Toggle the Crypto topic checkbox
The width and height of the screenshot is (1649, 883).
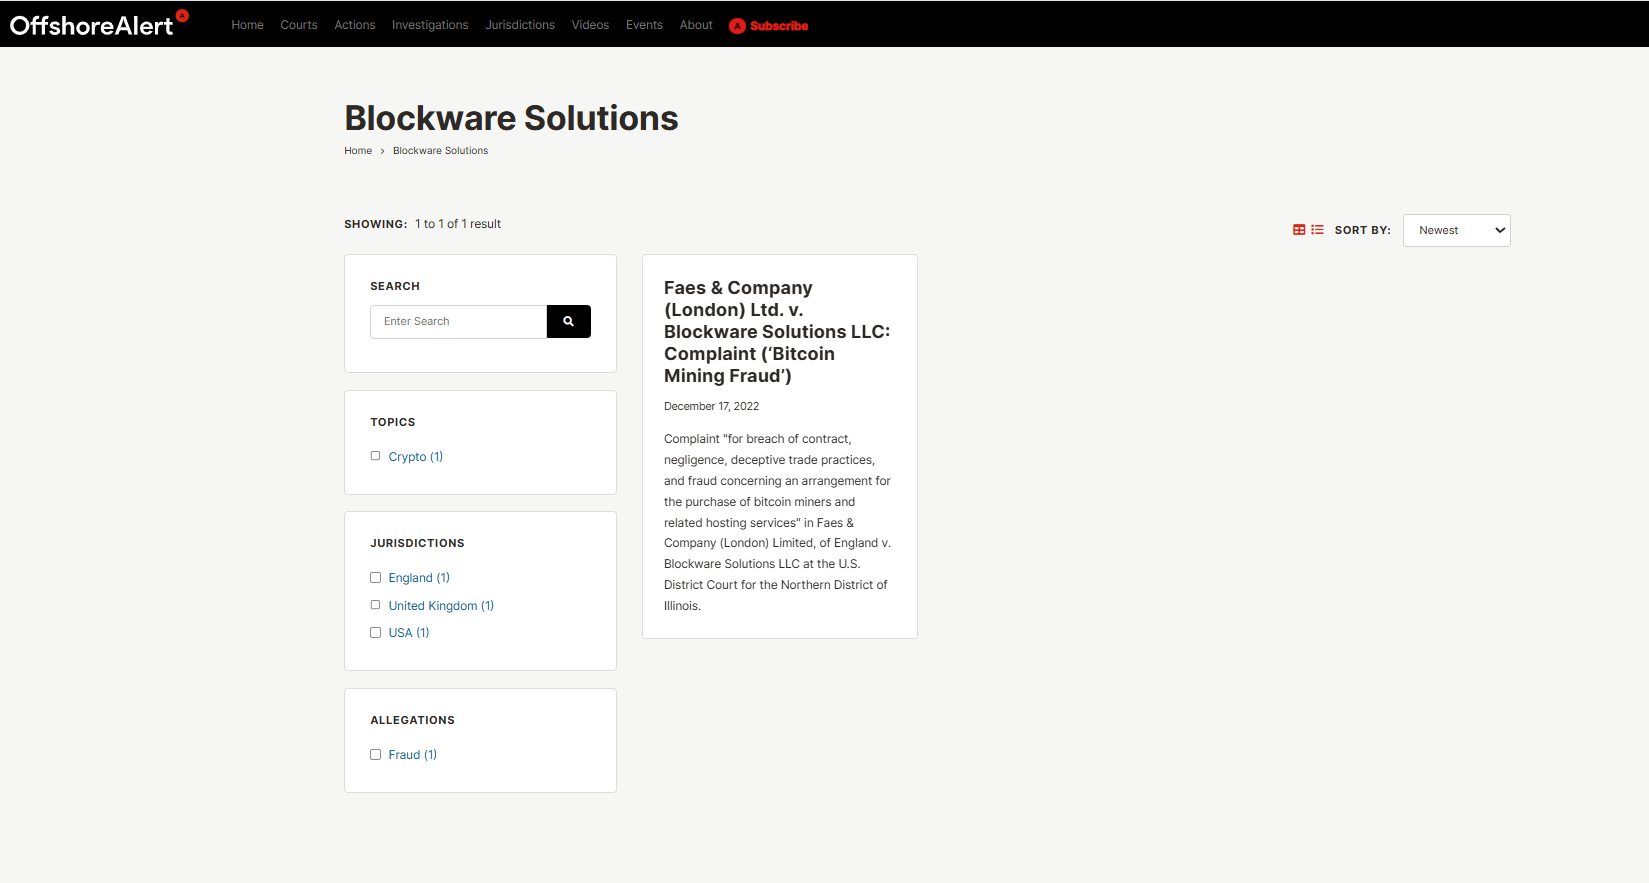pyautogui.click(x=376, y=456)
